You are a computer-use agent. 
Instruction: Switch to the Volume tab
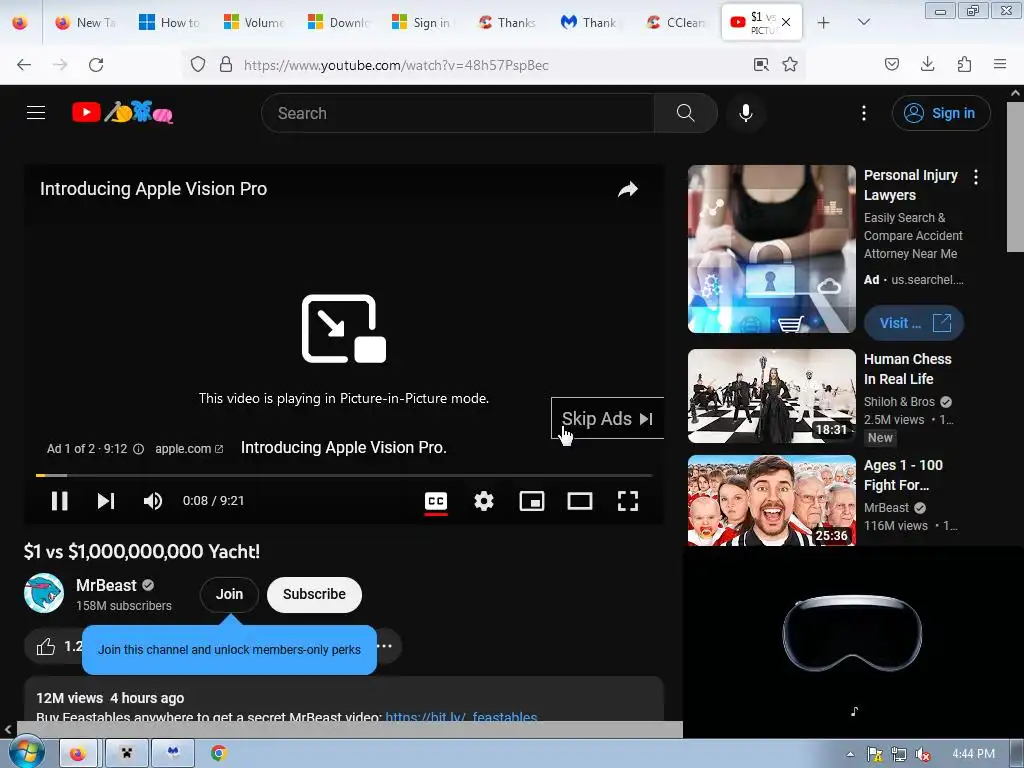[x=254, y=22]
